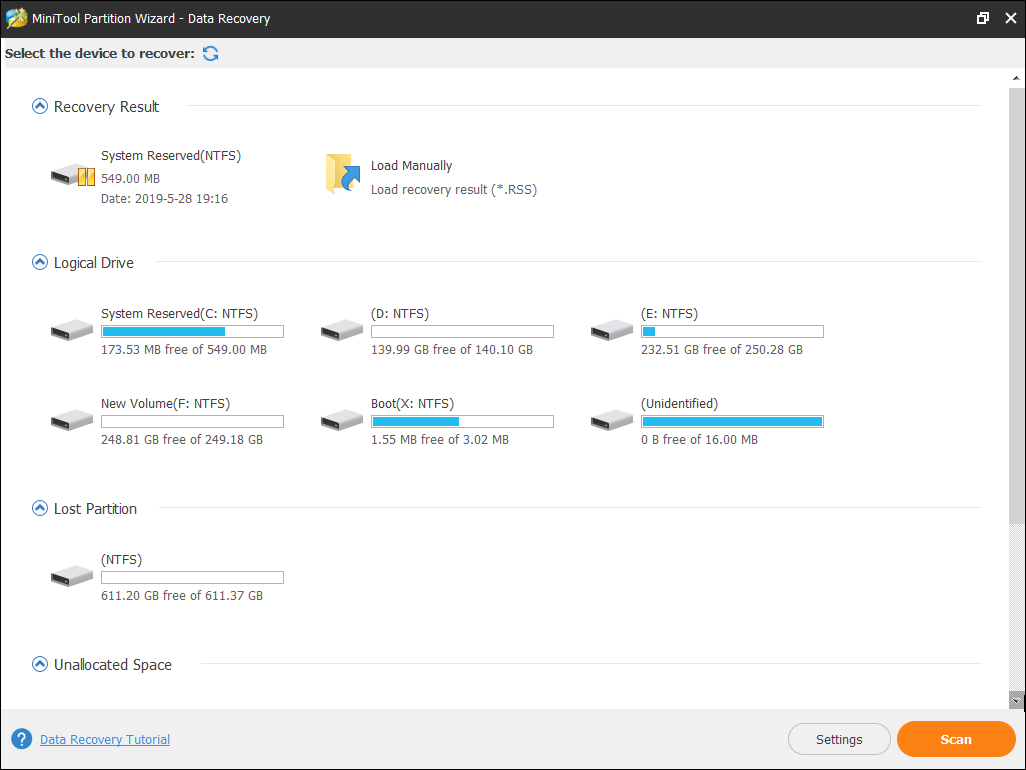Select the Unidentified drive icon
Image resolution: width=1026 pixels, height=770 pixels.
click(612, 420)
